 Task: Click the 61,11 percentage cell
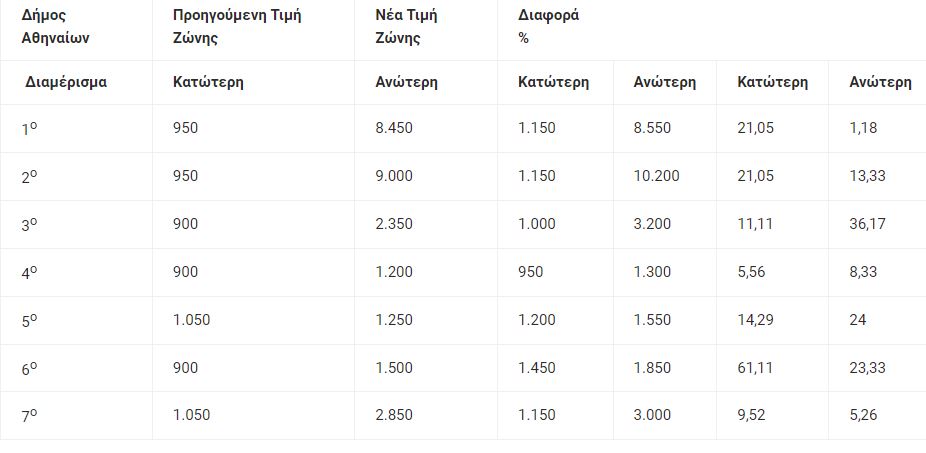point(755,367)
